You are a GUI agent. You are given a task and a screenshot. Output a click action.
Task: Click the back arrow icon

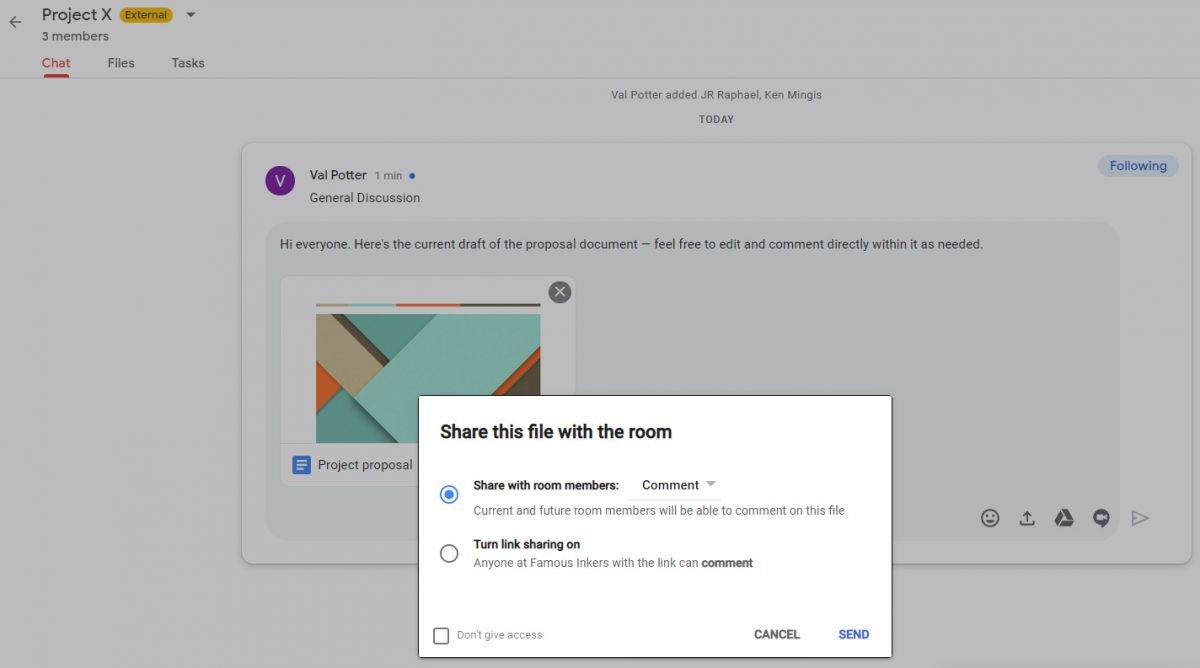pyautogui.click(x=15, y=22)
